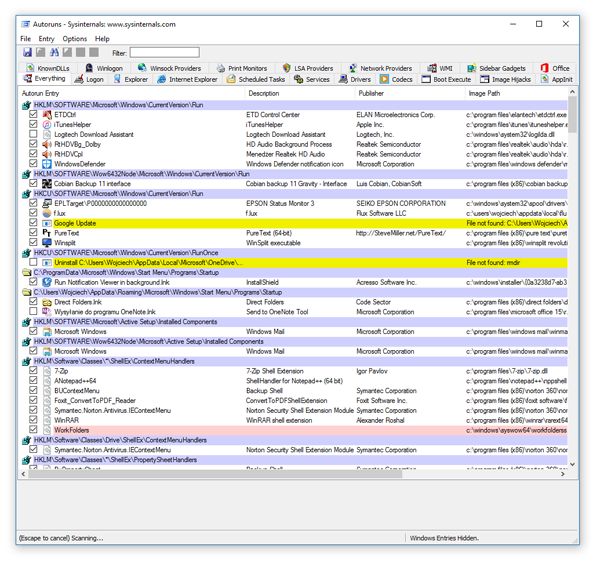
Task: Click the Autoruns title bar app icon
Action: tap(25, 24)
